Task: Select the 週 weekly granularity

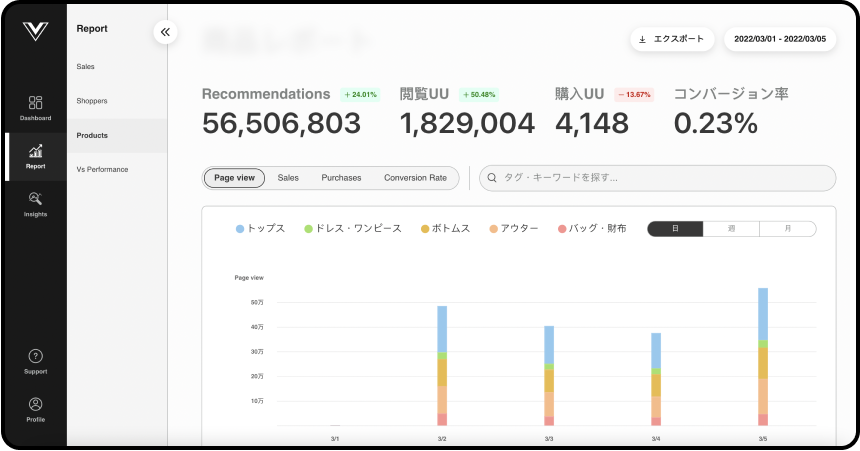Action: (x=731, y=229)
